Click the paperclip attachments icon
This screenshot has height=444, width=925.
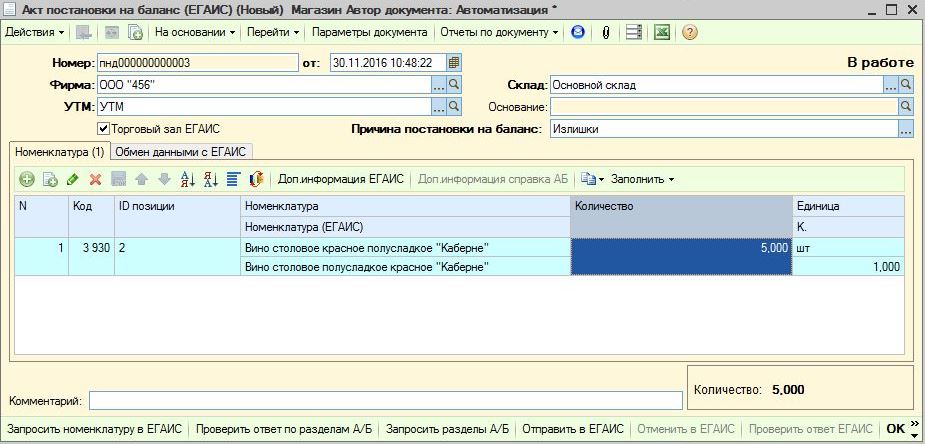coord(605,32)
